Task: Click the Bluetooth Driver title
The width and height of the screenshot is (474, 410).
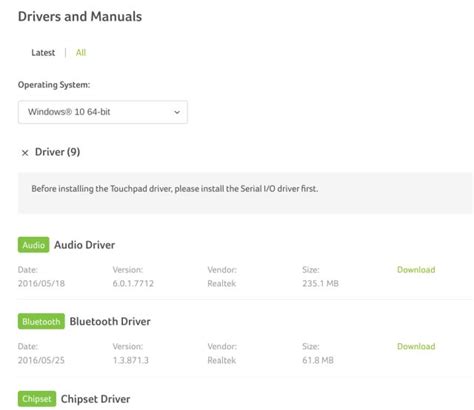Action: [110, 322]
